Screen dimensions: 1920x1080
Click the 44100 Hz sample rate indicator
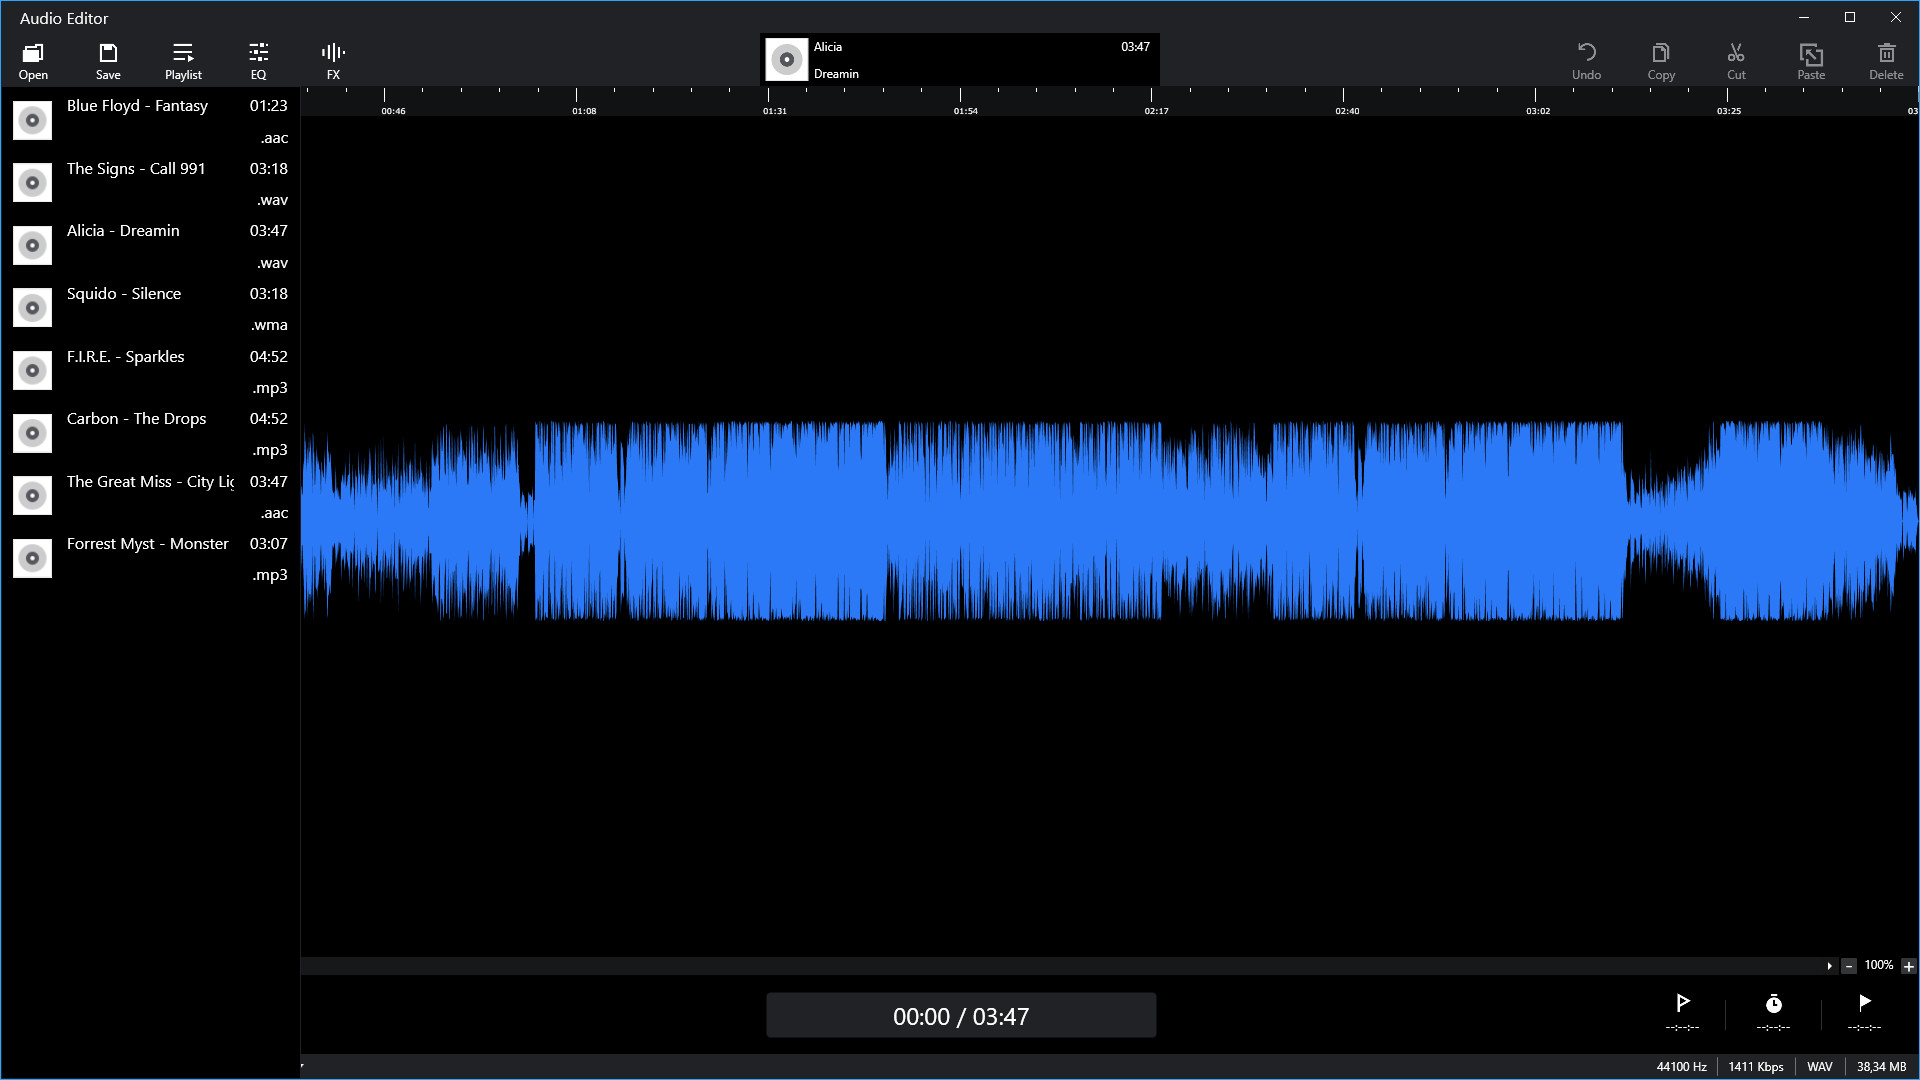(x=1680, y=1067)
